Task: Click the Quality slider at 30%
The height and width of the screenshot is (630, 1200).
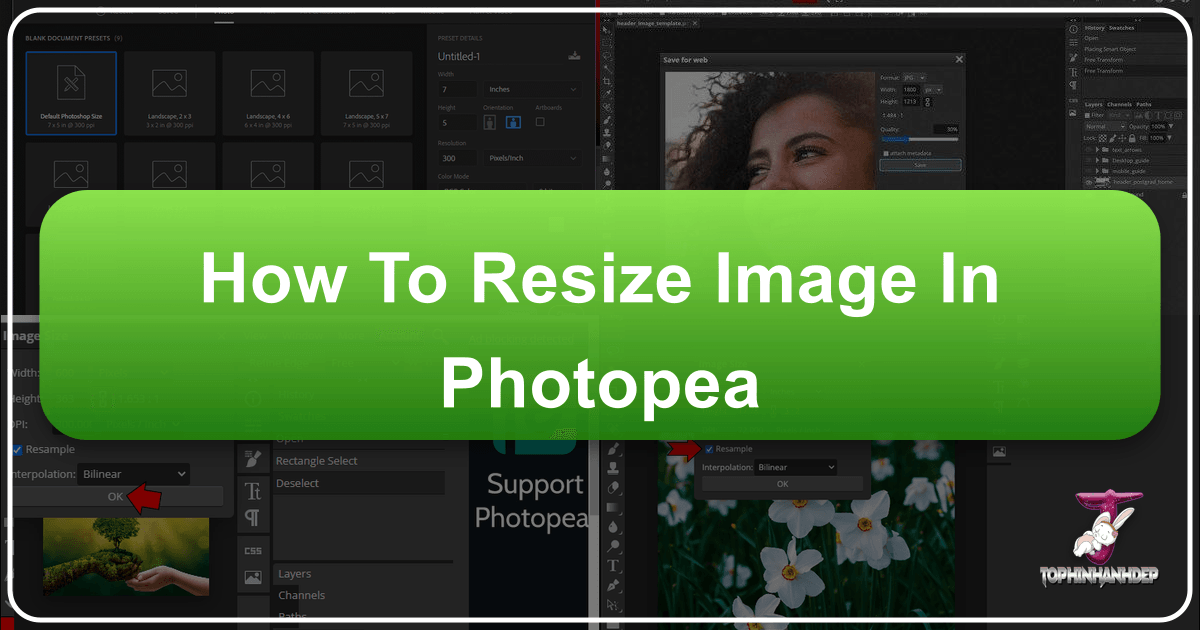Action: point(907,139)
